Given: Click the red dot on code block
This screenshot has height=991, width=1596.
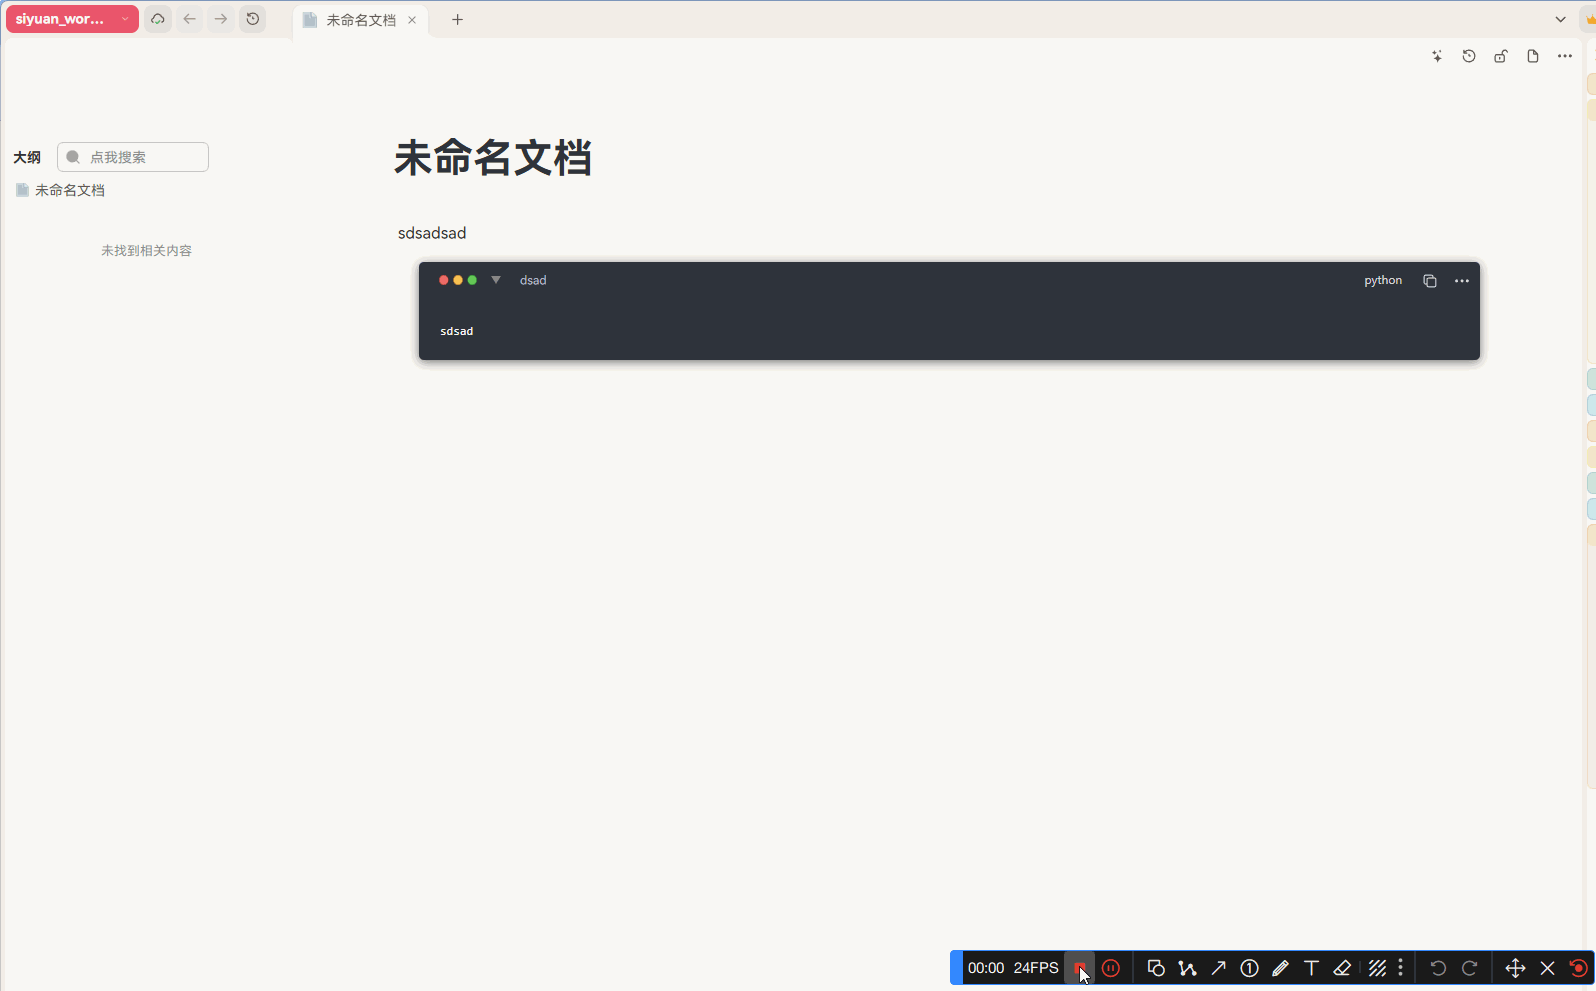Looking at the screenshot, I should [444, 280].
